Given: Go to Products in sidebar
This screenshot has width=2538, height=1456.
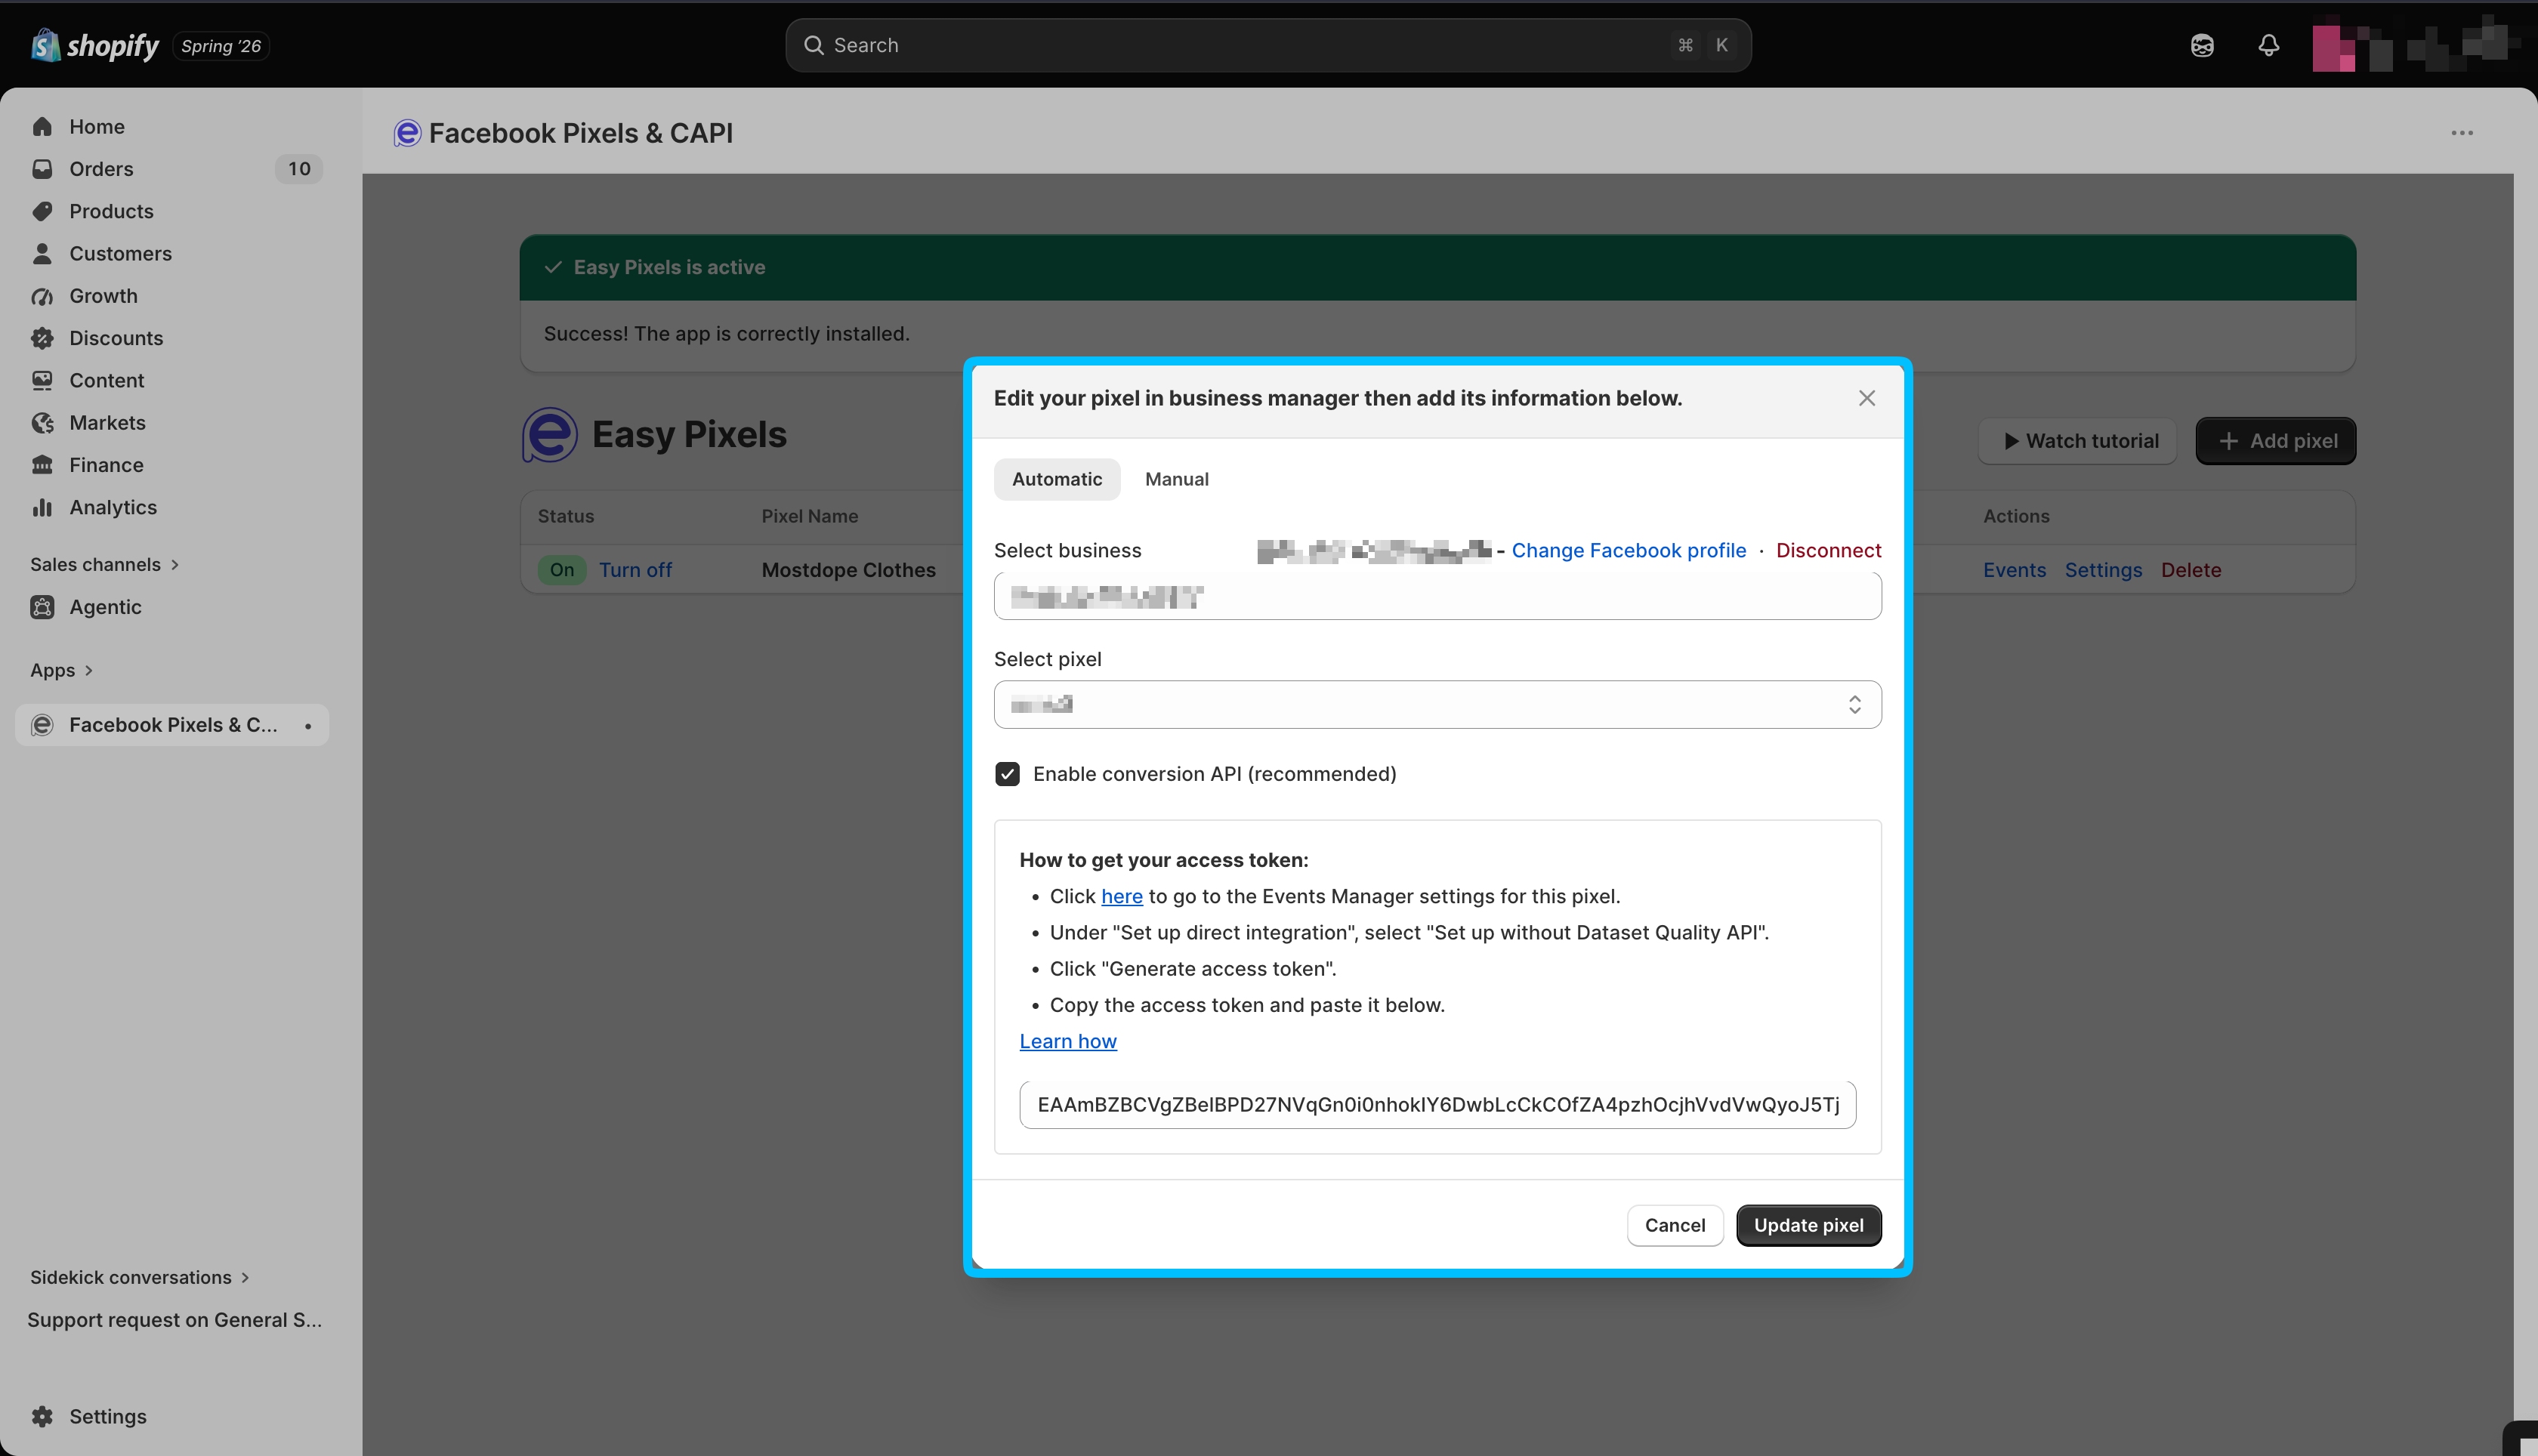Looking at the screenshot, I should click(111, 211).
